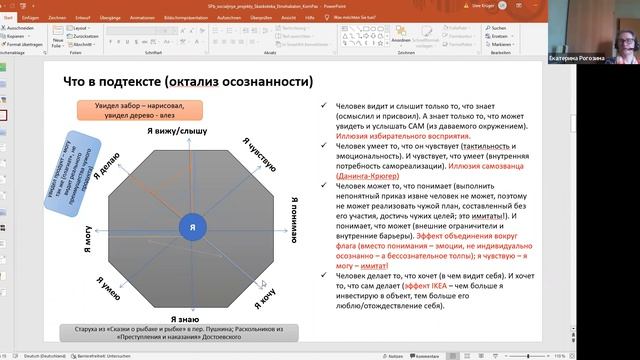Open the Layout dropdown
This screenshot has width=640, height=360.
pos(79,28)
